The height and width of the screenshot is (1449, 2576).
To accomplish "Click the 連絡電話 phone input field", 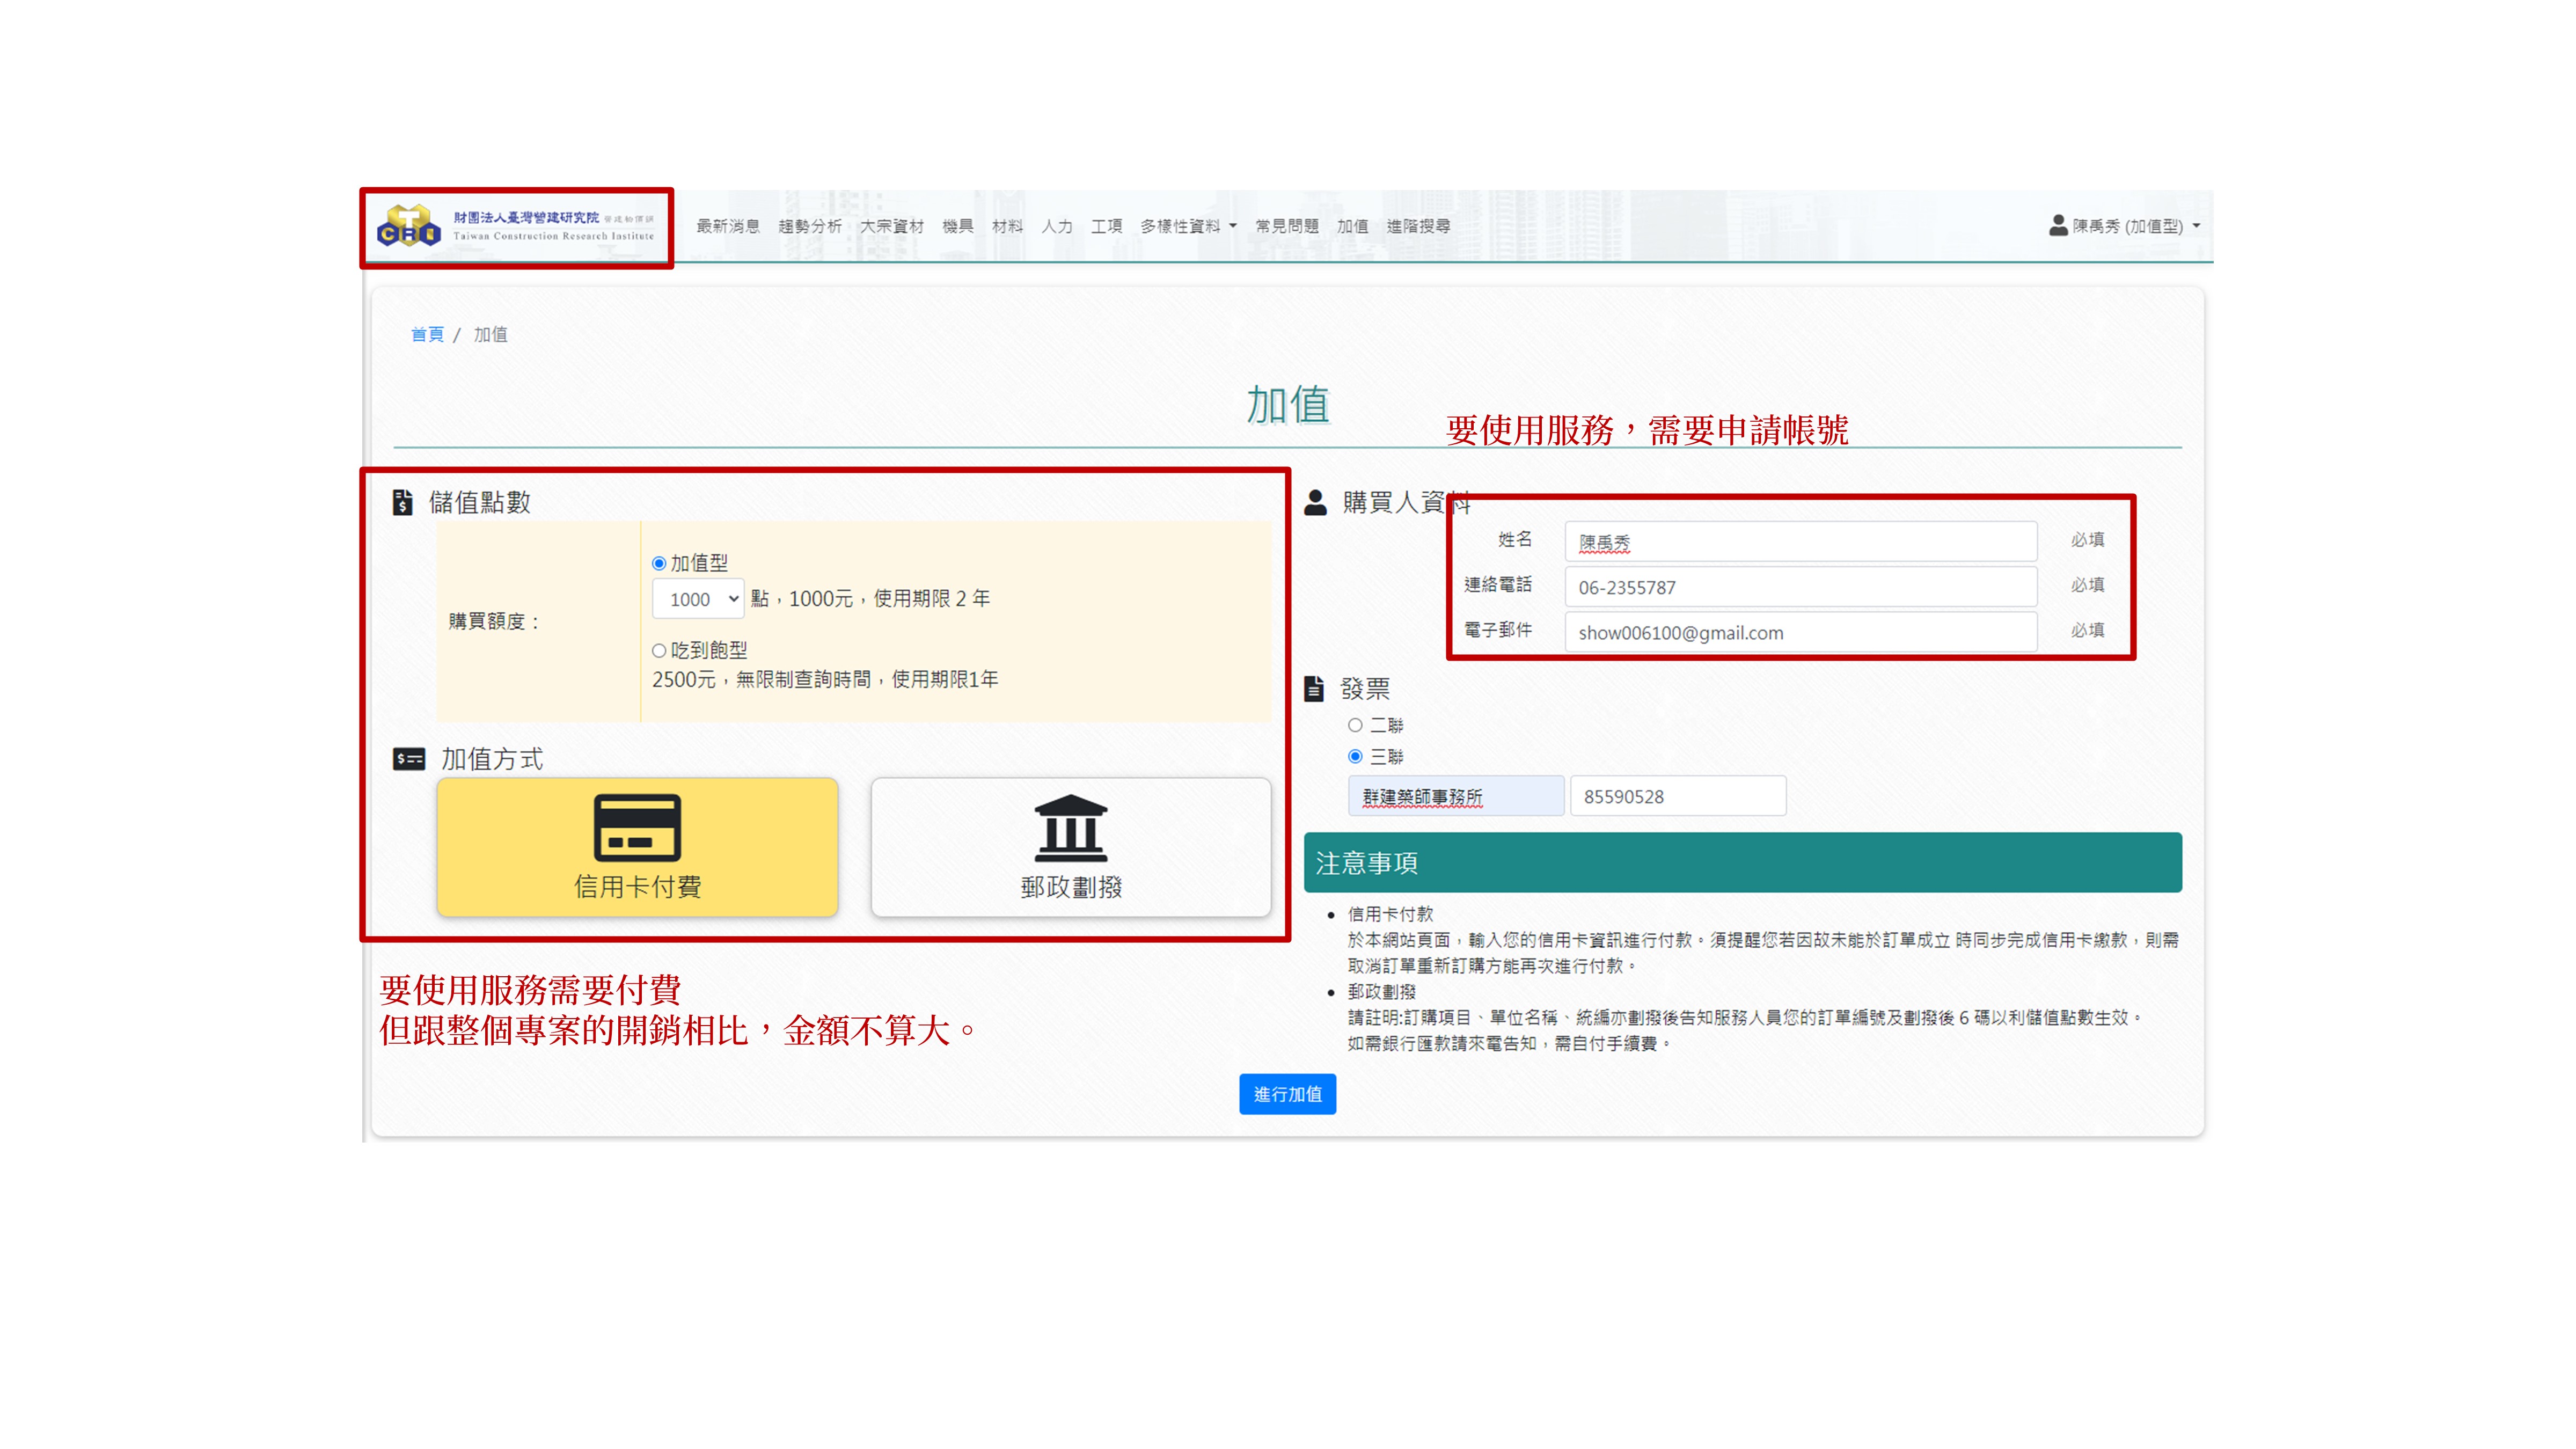I will click(x=1799, y=587).
